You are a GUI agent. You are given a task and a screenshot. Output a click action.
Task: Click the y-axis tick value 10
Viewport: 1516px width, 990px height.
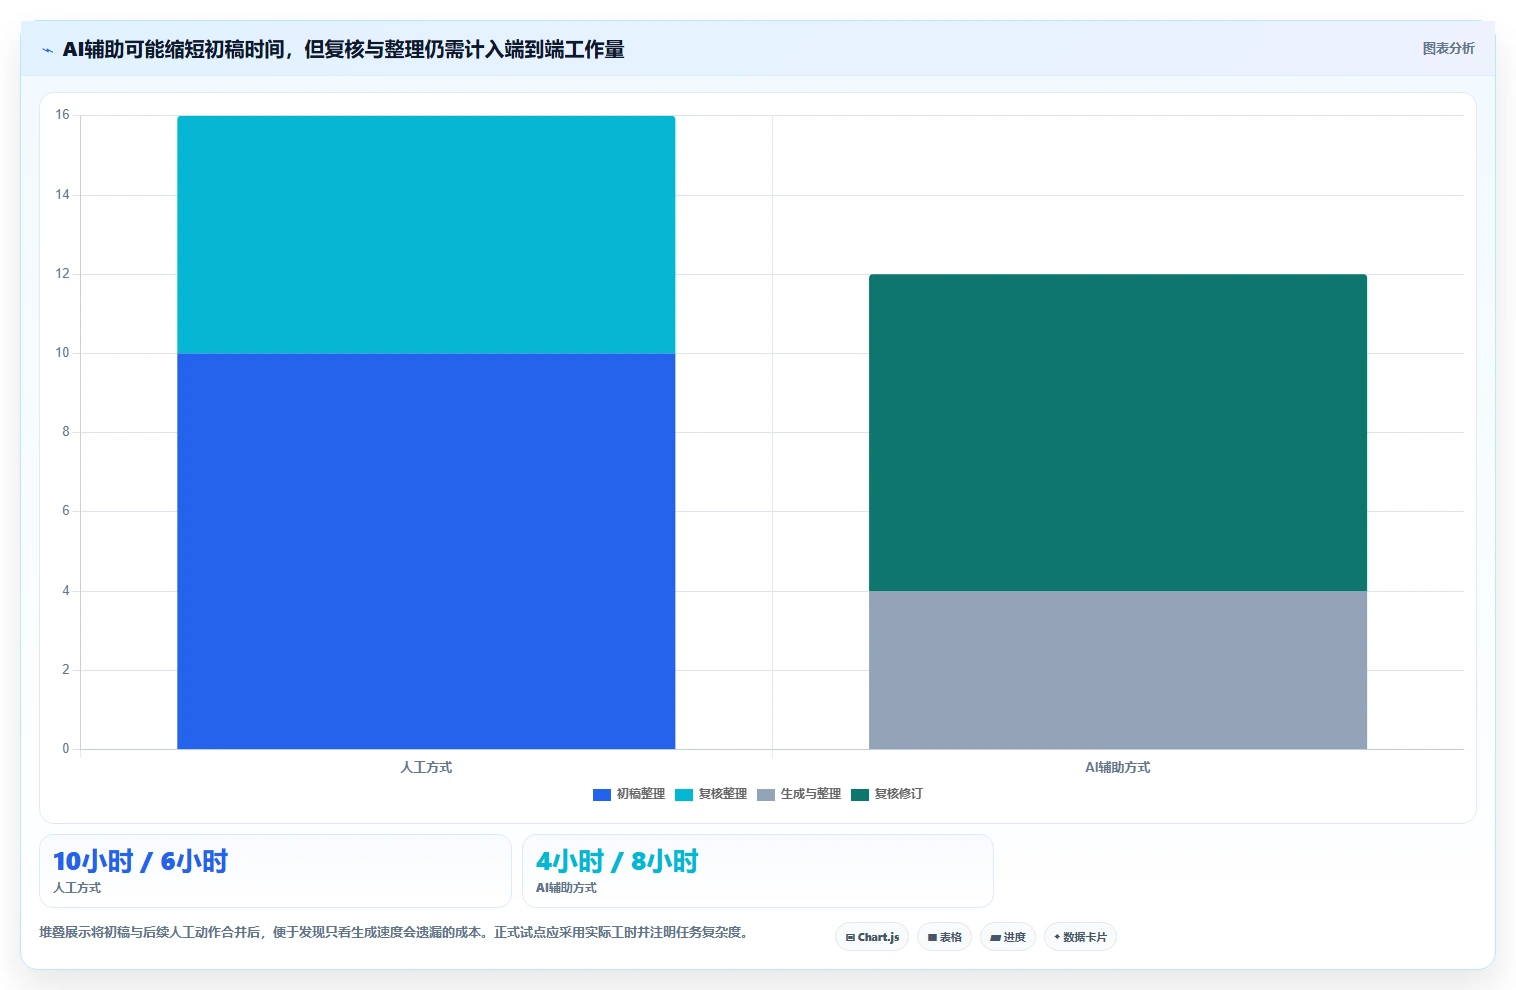click(x=63, y=353)
